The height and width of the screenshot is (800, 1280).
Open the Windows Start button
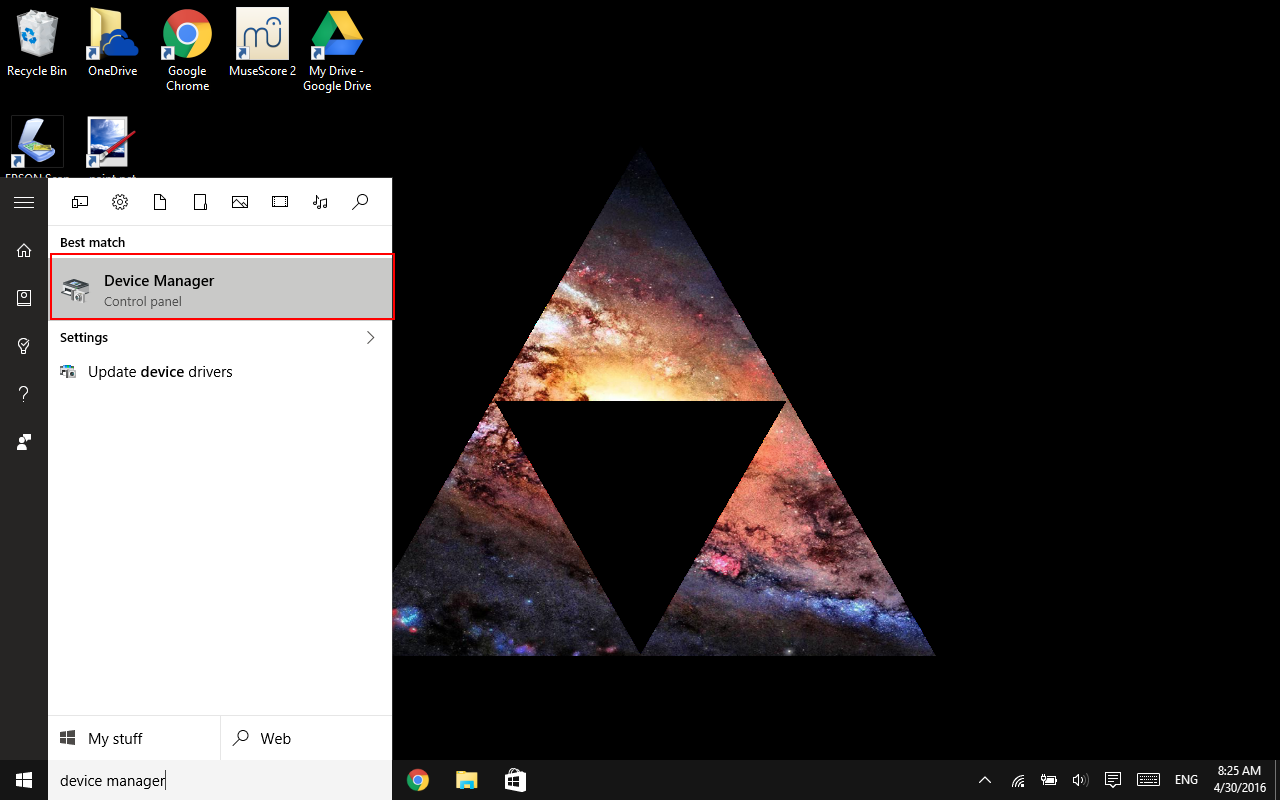[x=24, y=780]
